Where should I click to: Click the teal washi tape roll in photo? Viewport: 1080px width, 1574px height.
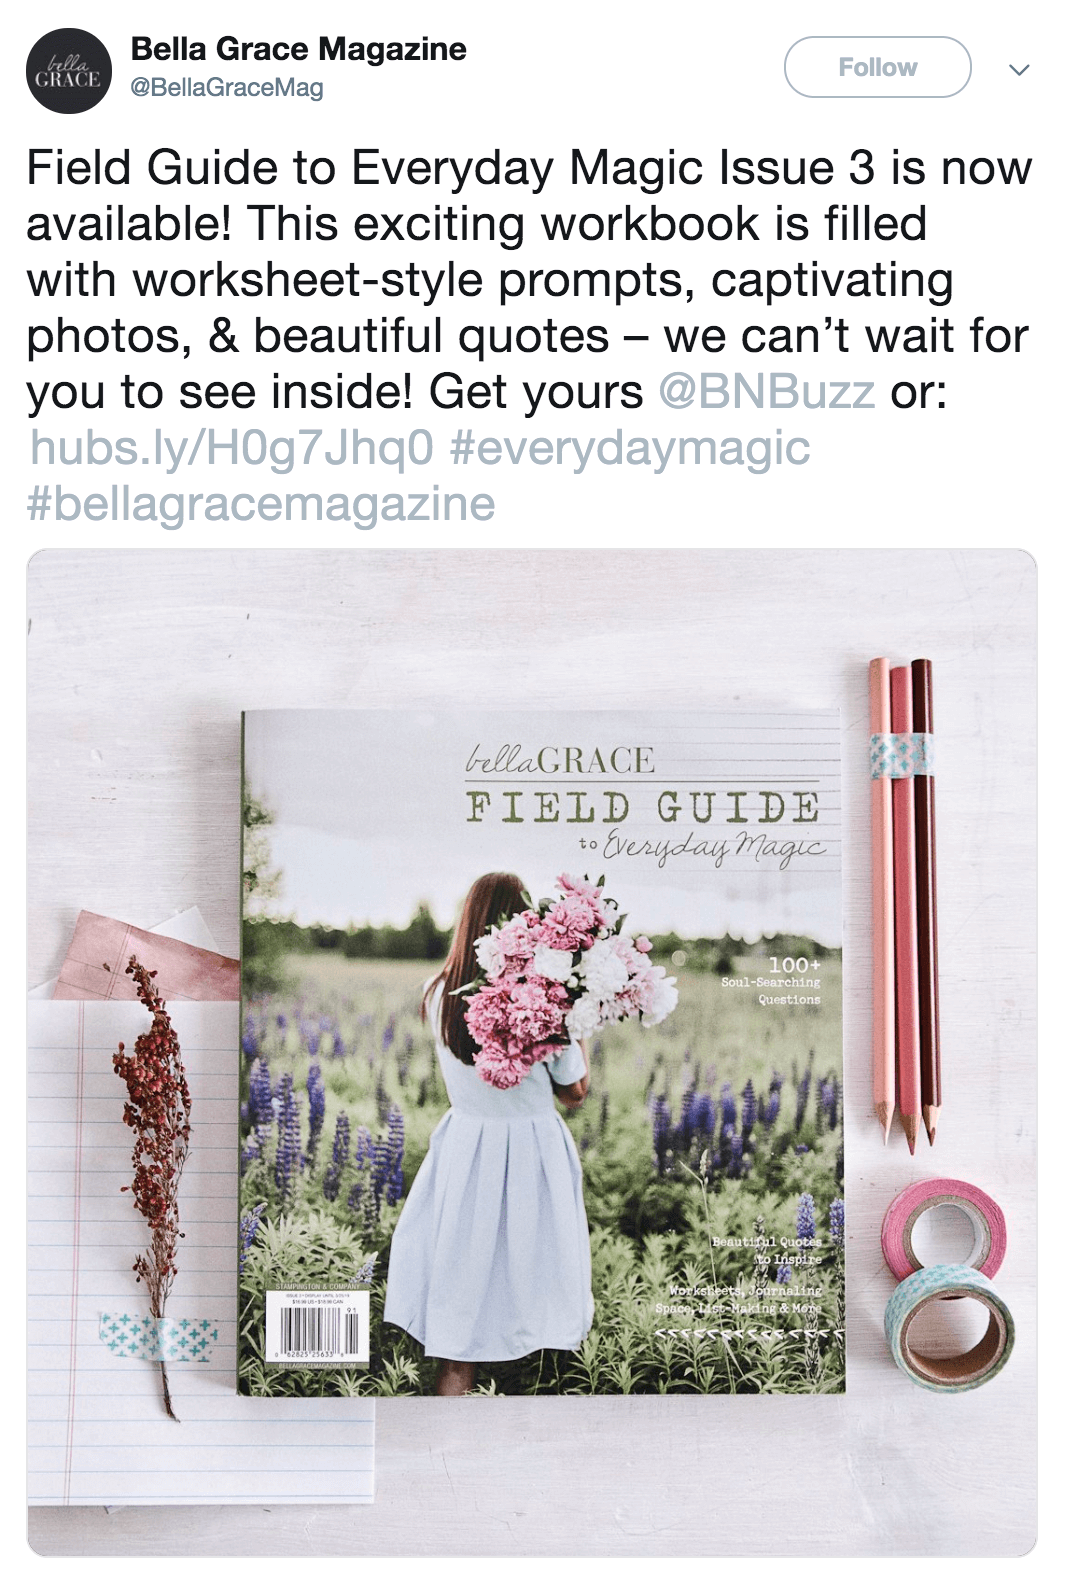(x=948, y=1325)
